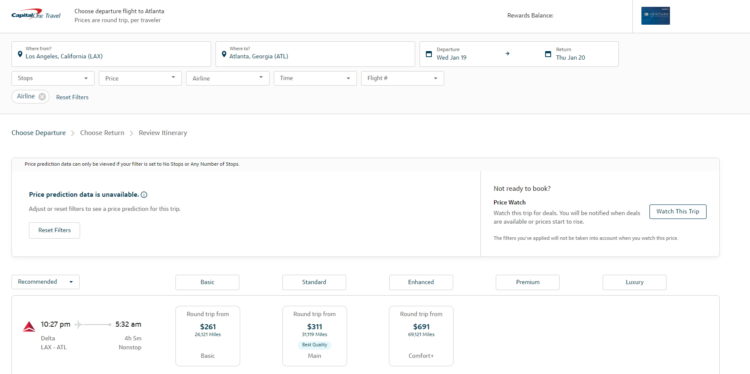Image resolution: width=750 pixels, height=374 pixels.
Task: Go to the Review Itinerary step
Action: click(x=163, y=133)
